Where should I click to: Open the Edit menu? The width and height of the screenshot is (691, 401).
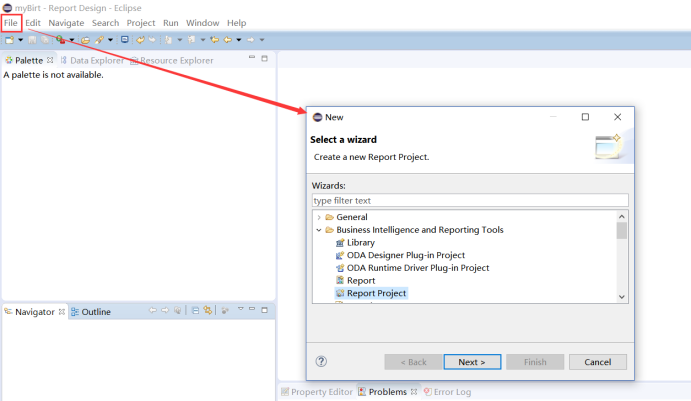[x=33, y=23]
